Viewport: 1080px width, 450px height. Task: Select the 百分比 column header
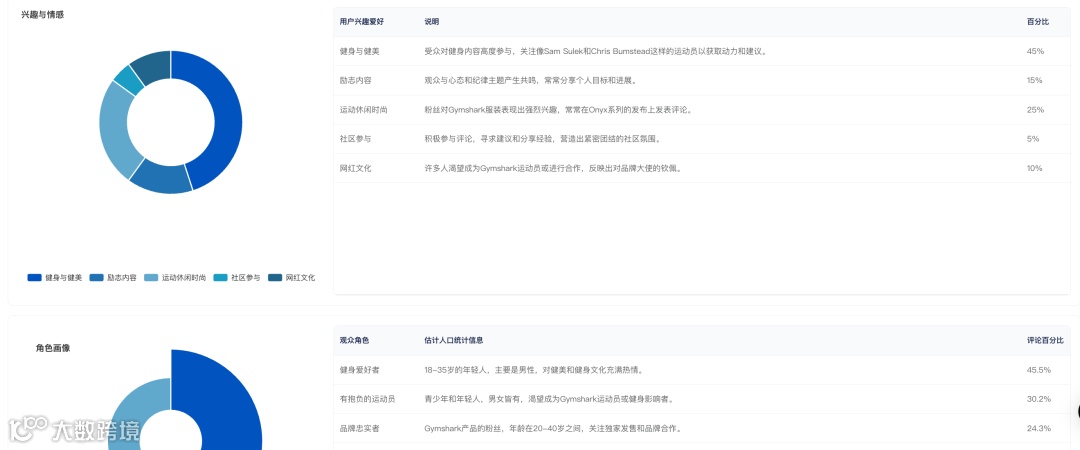(1038, 22)
